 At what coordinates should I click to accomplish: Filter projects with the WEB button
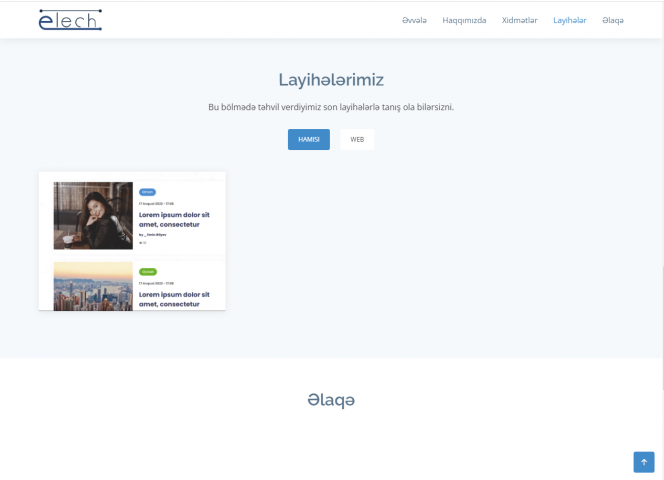(x=357, y=139)
